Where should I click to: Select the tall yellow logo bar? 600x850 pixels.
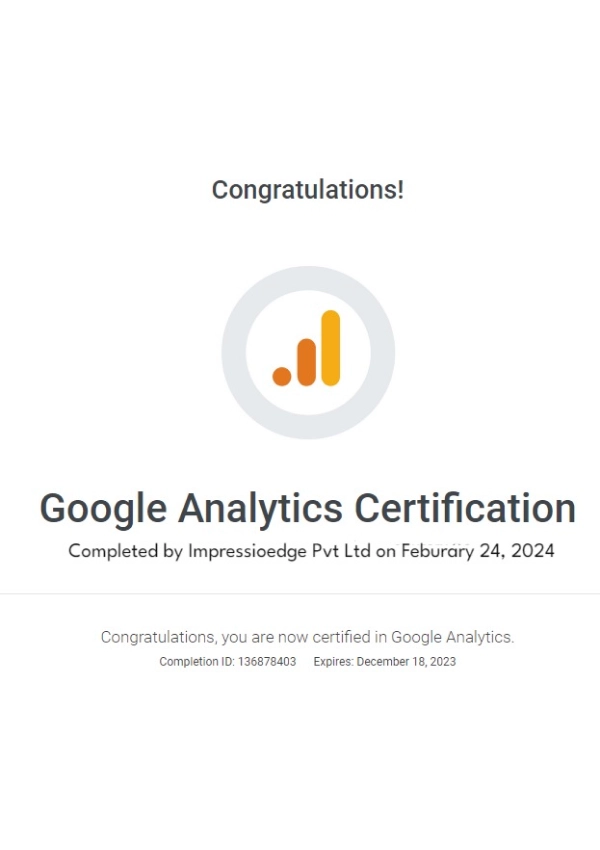[x=331, y=348]
